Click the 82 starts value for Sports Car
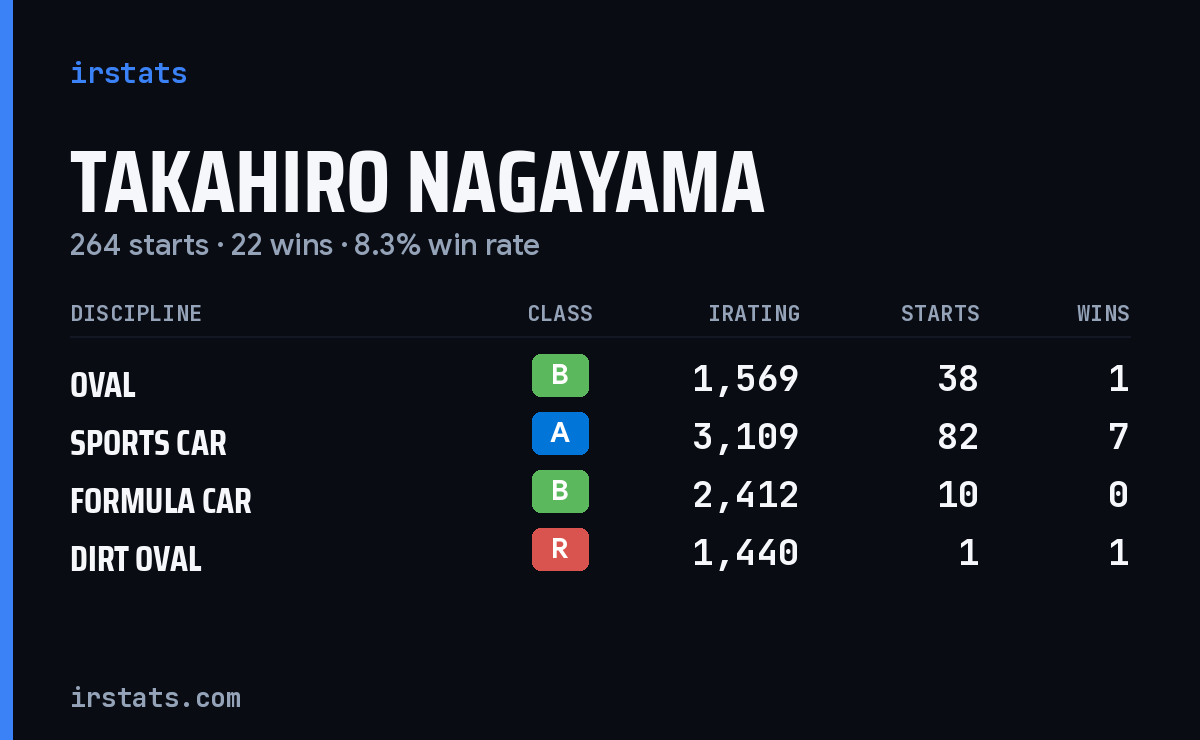This screenshot has height=740, width=1200. [x=958, y=437]
